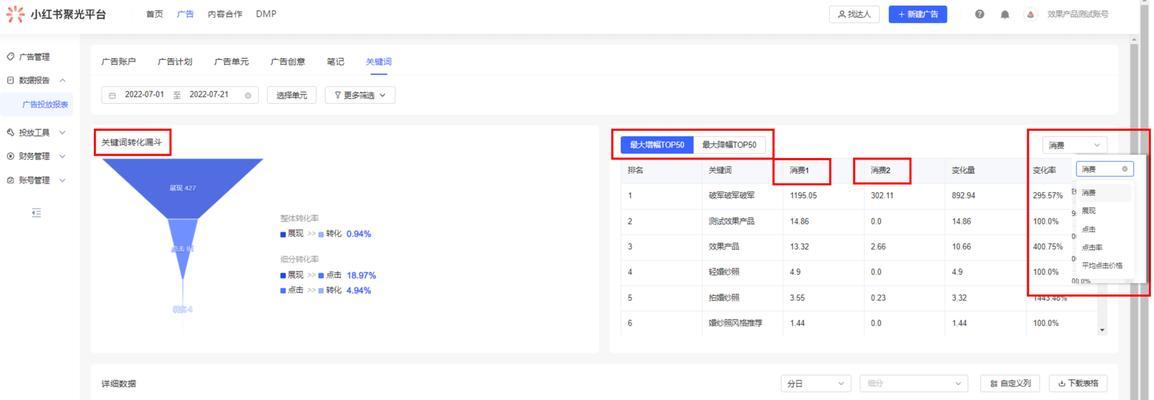Click the 自定义列 button
This screenshot has height=400, width=1154.
1010,383
